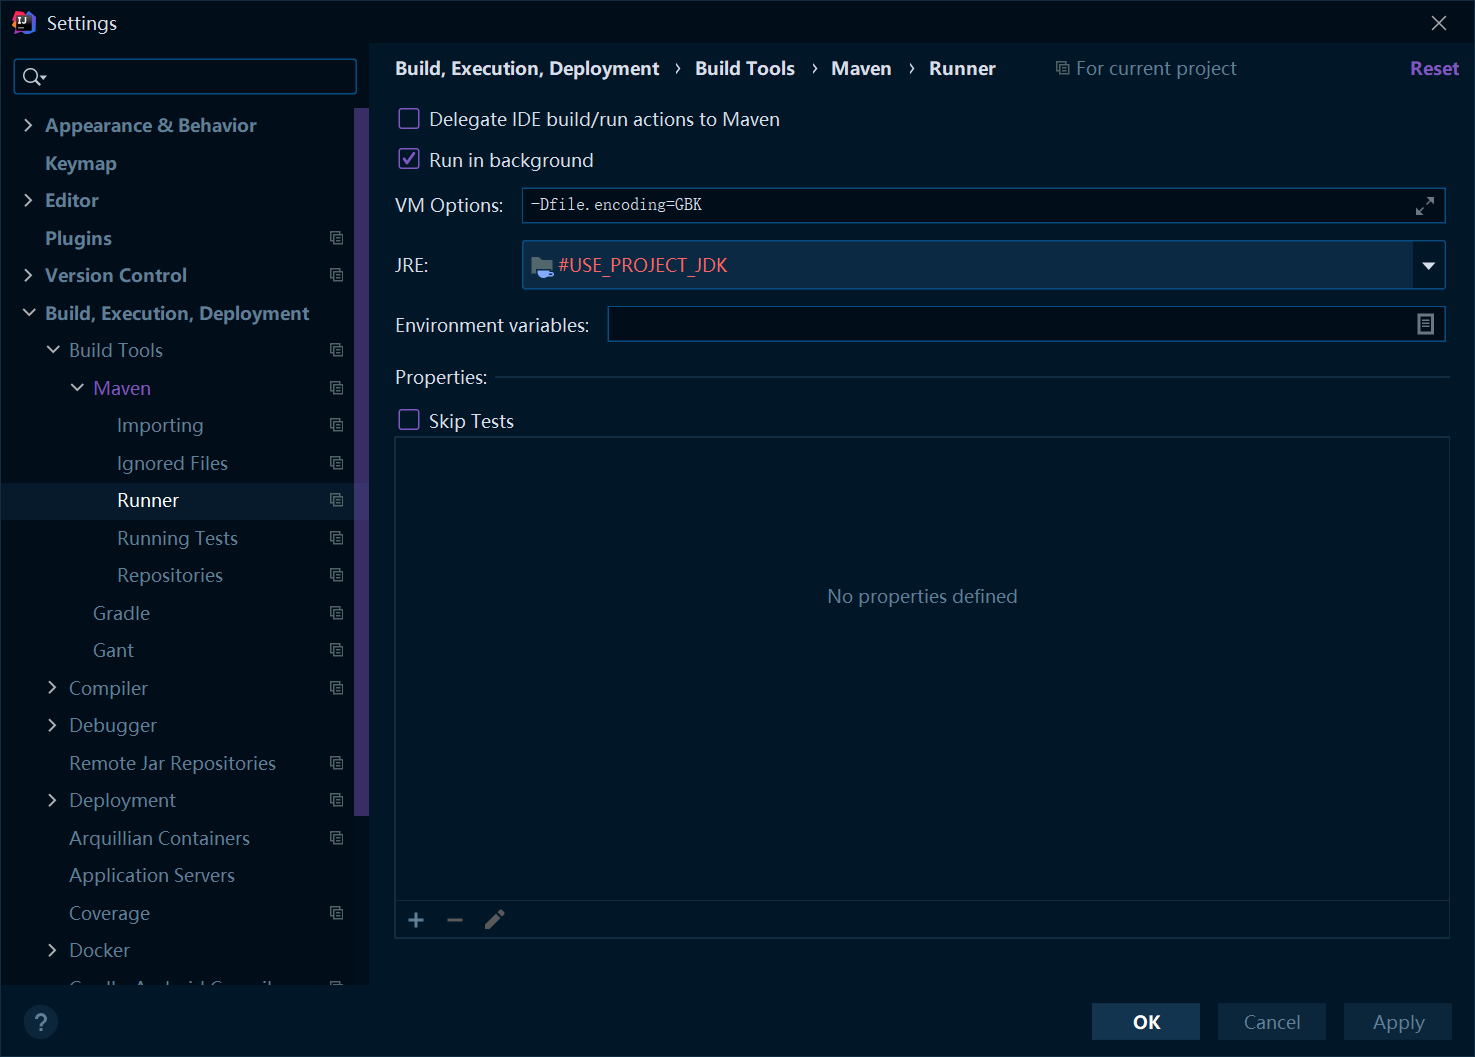Viewport: 1475px width, 1057px height.
Task: Click the project-level icon beside Running Tests
Action: pyautogui.click(x=337, y=538)
